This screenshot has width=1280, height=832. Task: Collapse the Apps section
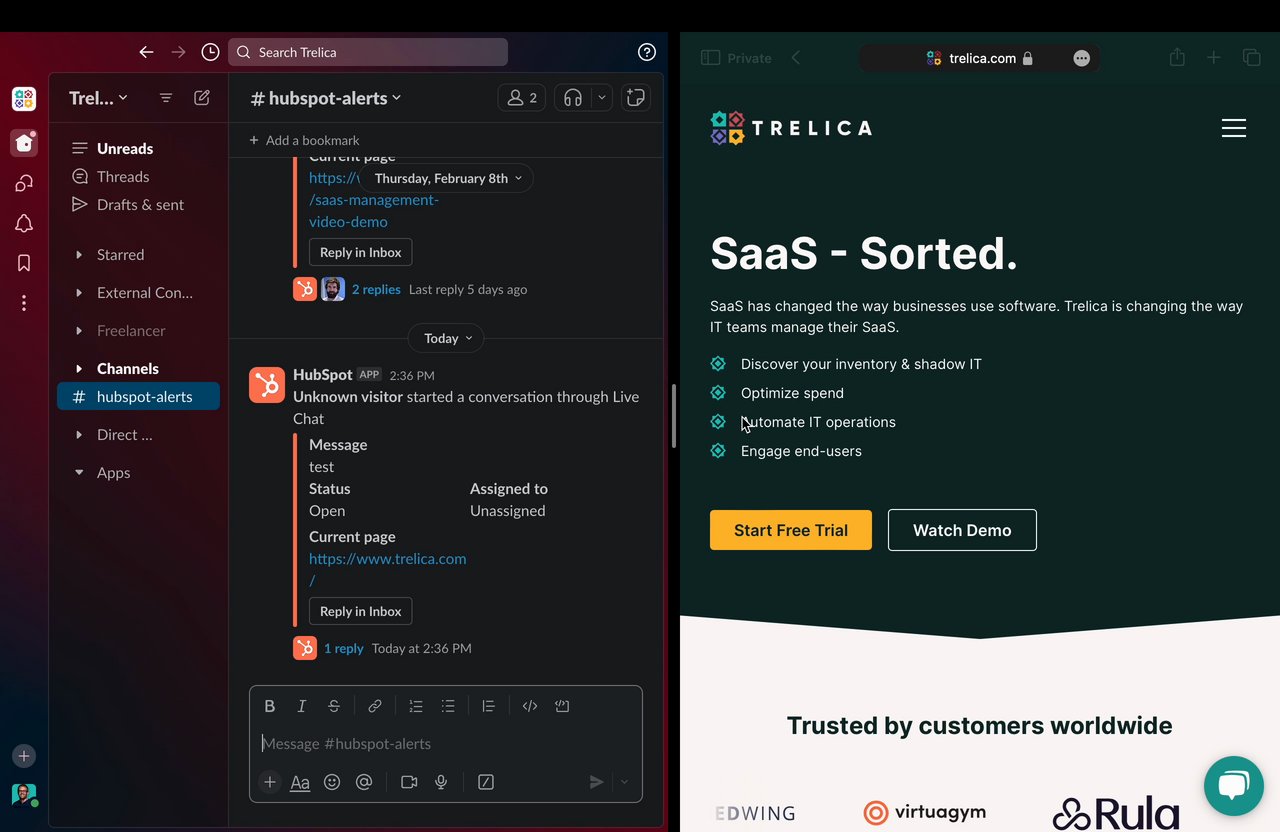pyautogui.click(x=79, y=473)
